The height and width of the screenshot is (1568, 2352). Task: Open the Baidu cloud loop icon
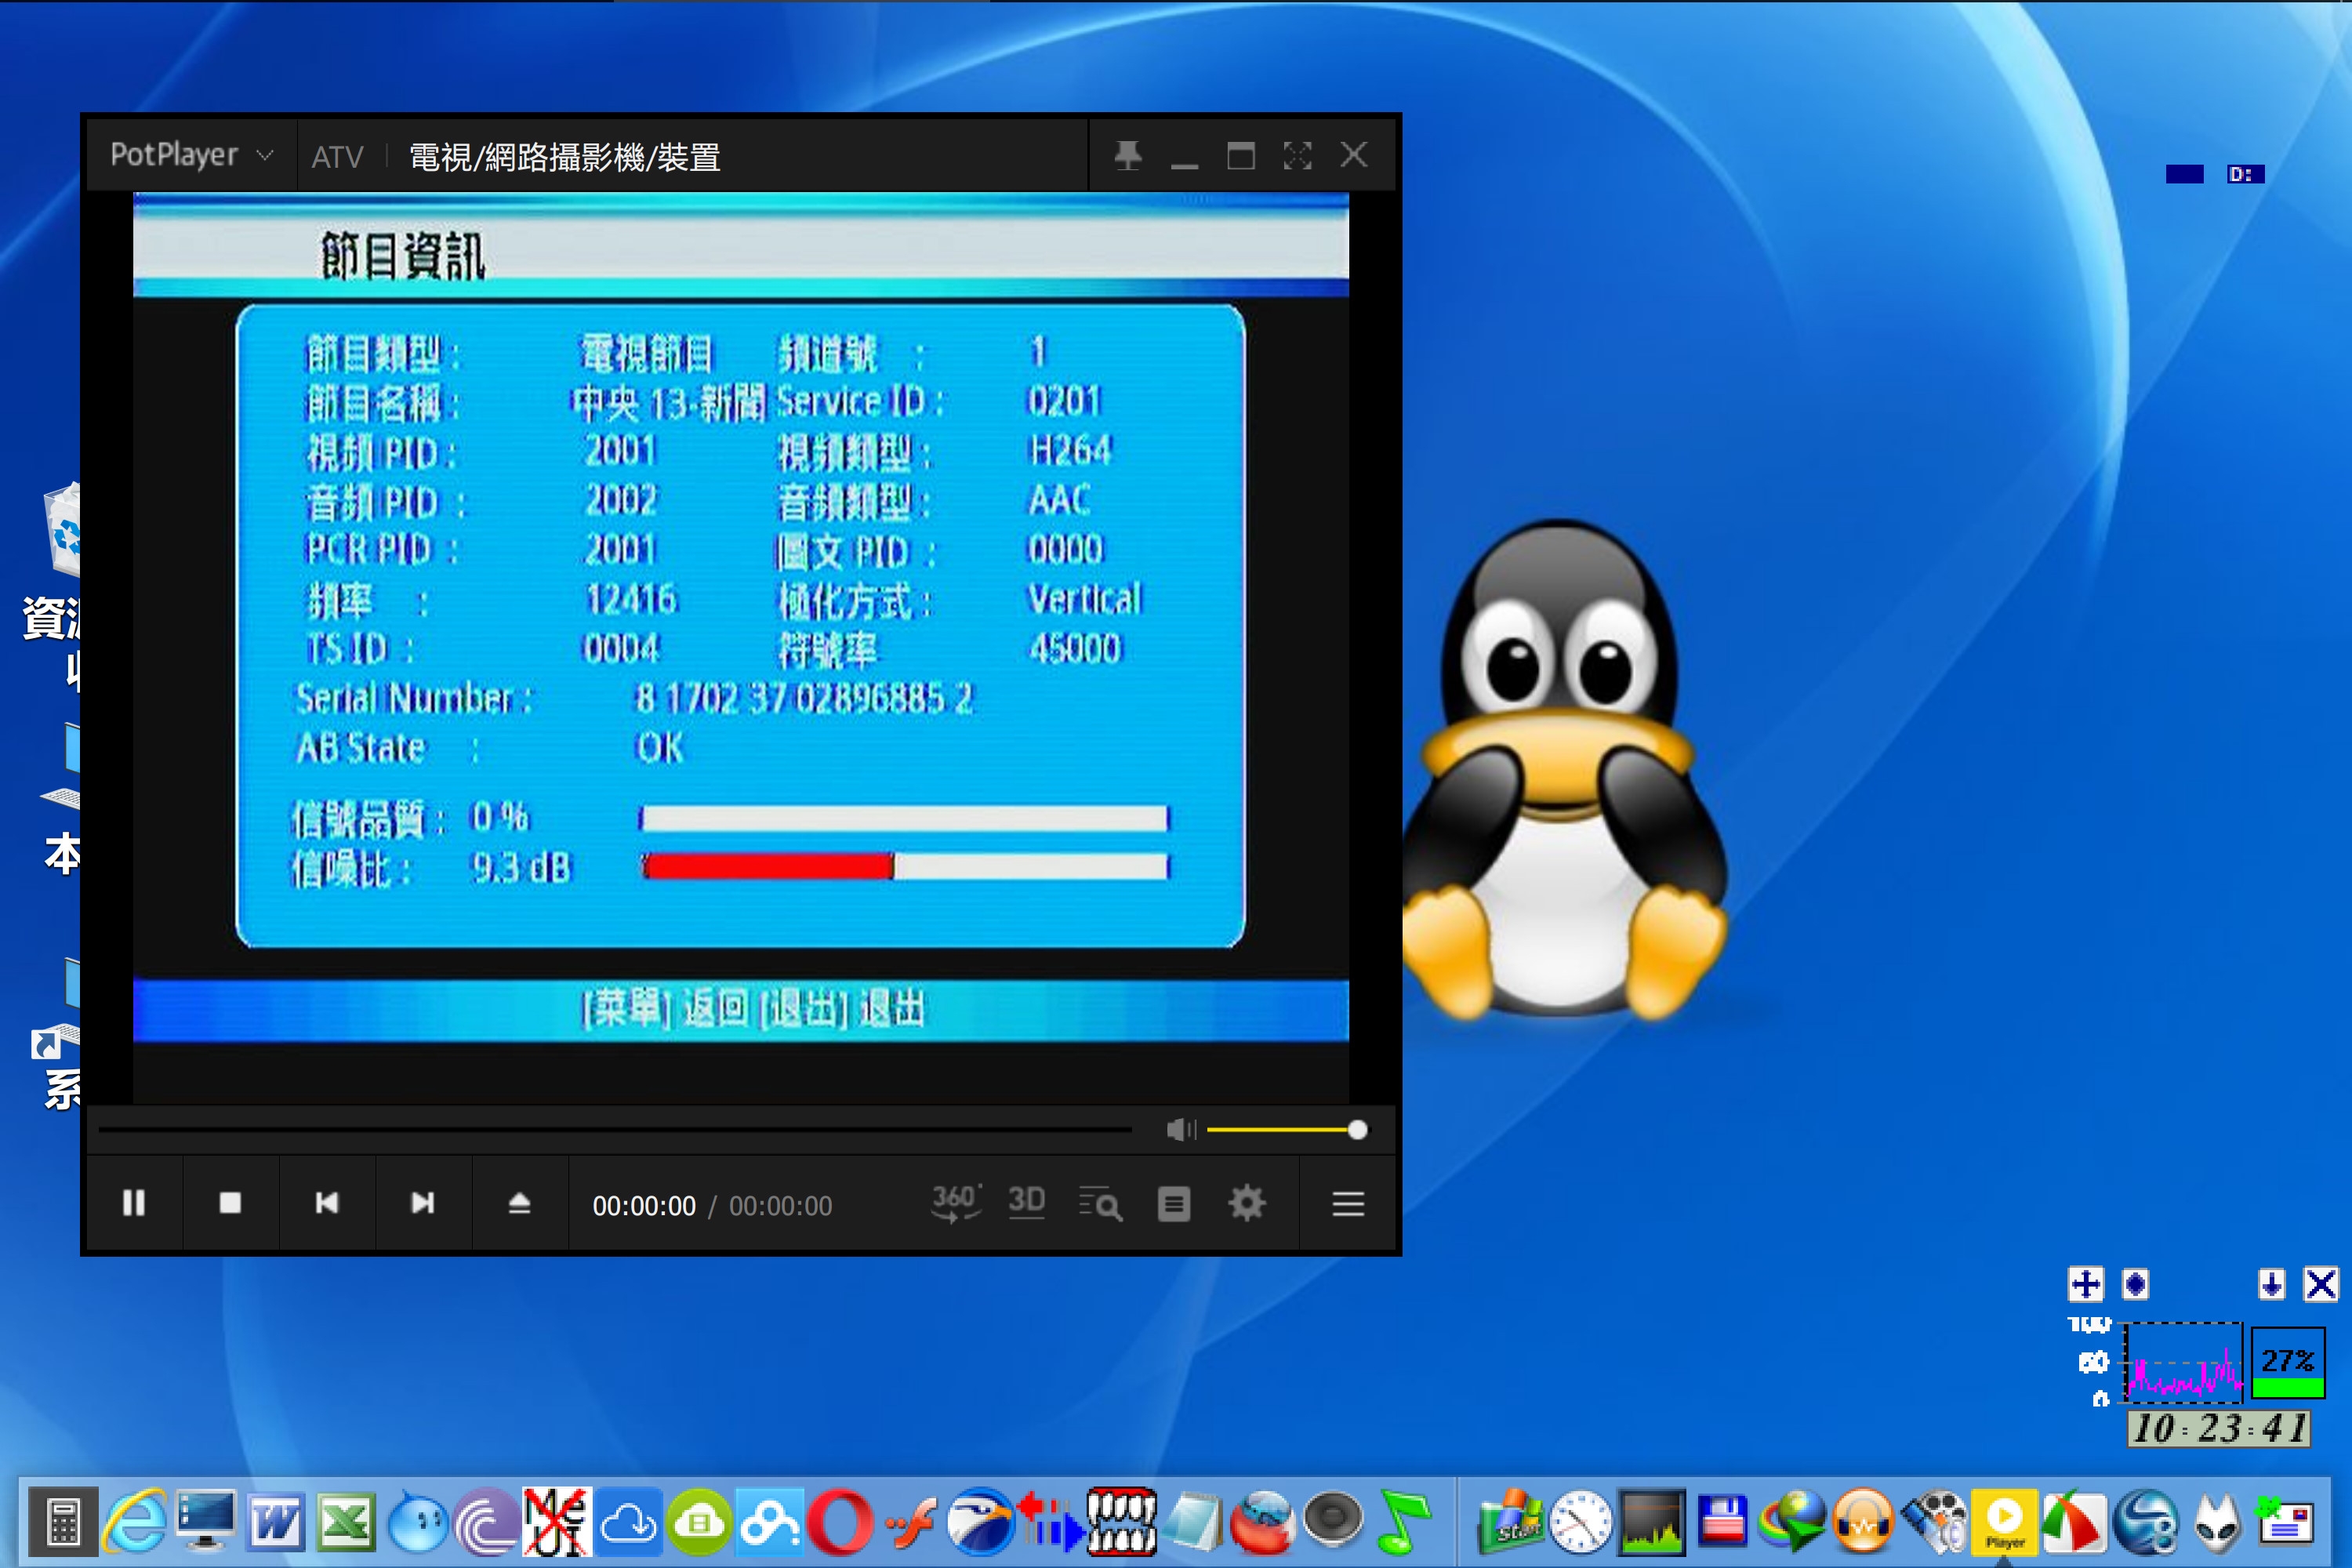(769, 1522)
